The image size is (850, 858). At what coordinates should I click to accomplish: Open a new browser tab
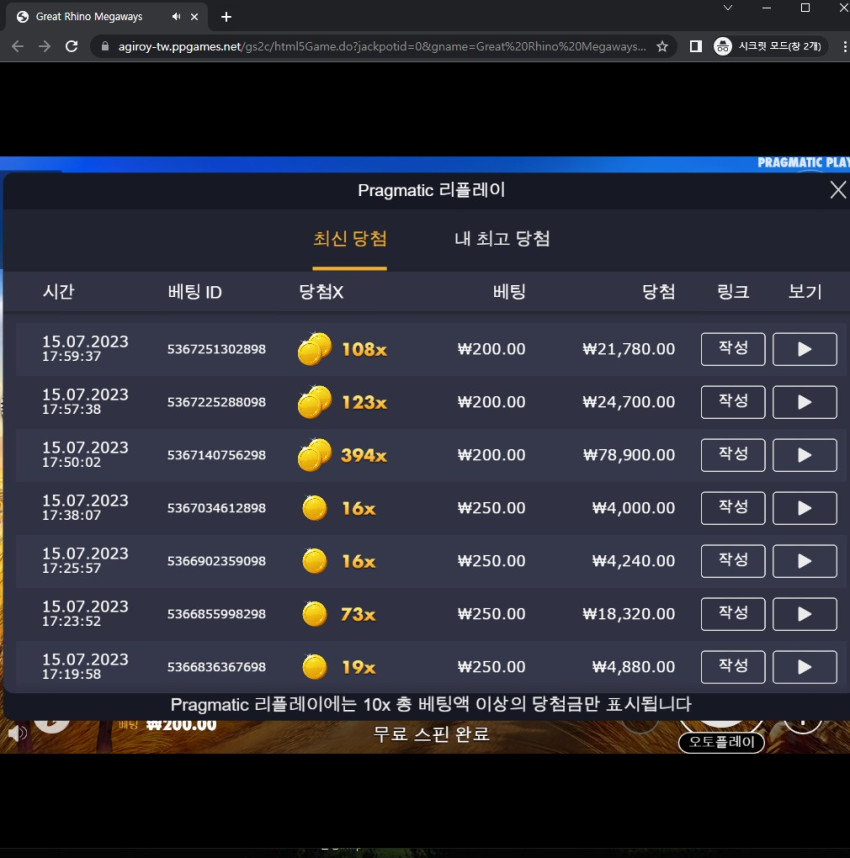[226, 17]
